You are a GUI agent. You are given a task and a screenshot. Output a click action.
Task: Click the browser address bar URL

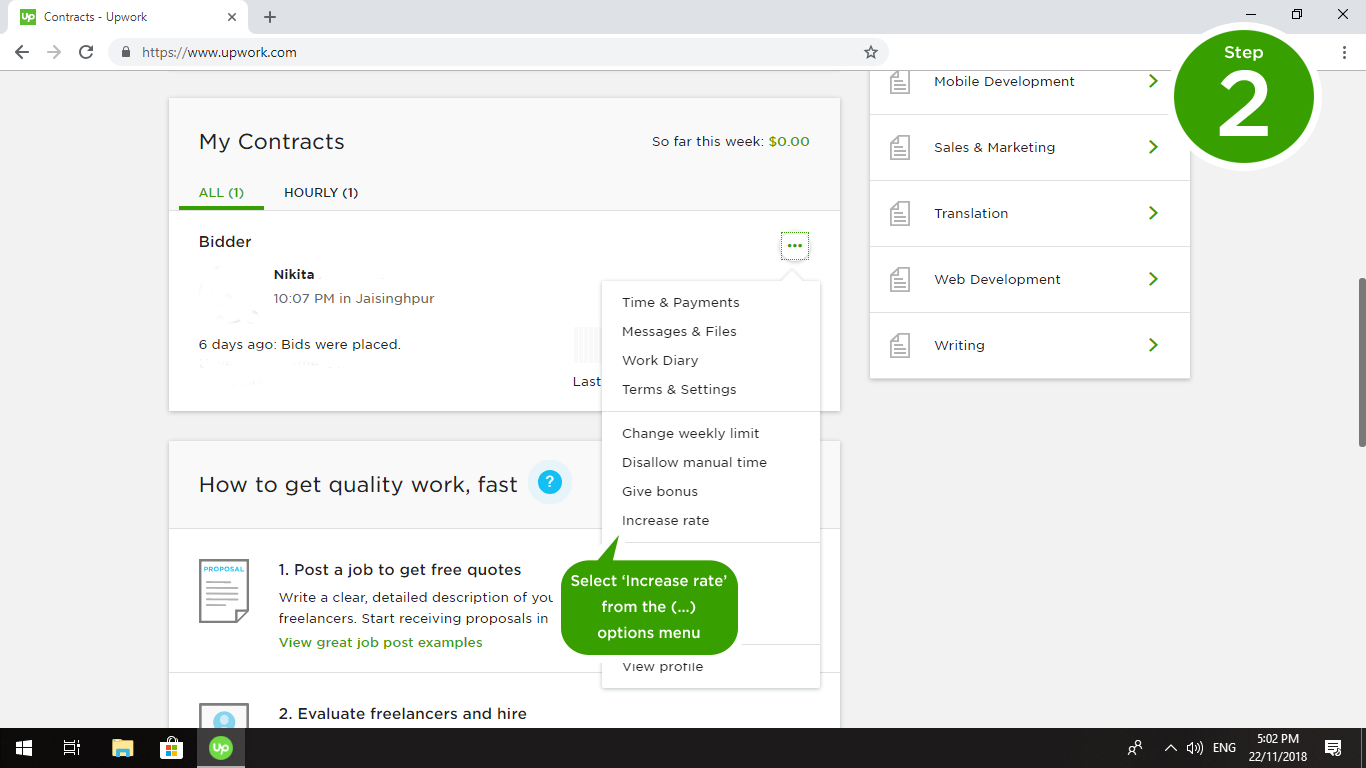(x=219, y=52)
